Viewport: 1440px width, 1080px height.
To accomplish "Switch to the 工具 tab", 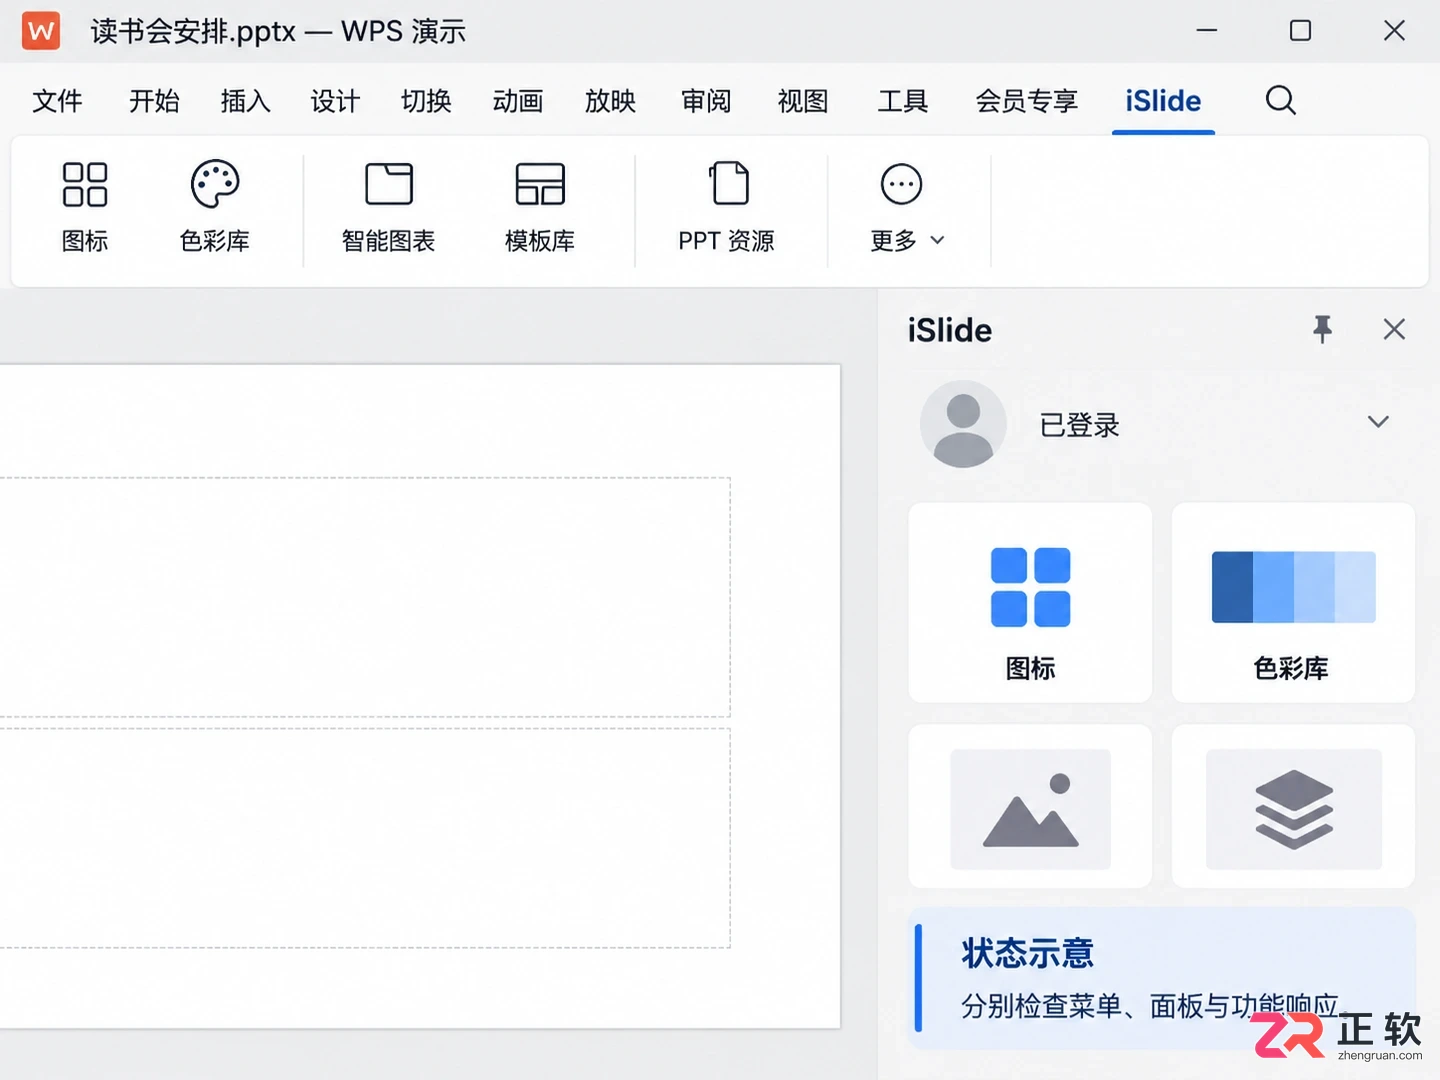I will (x=903, y=101).
